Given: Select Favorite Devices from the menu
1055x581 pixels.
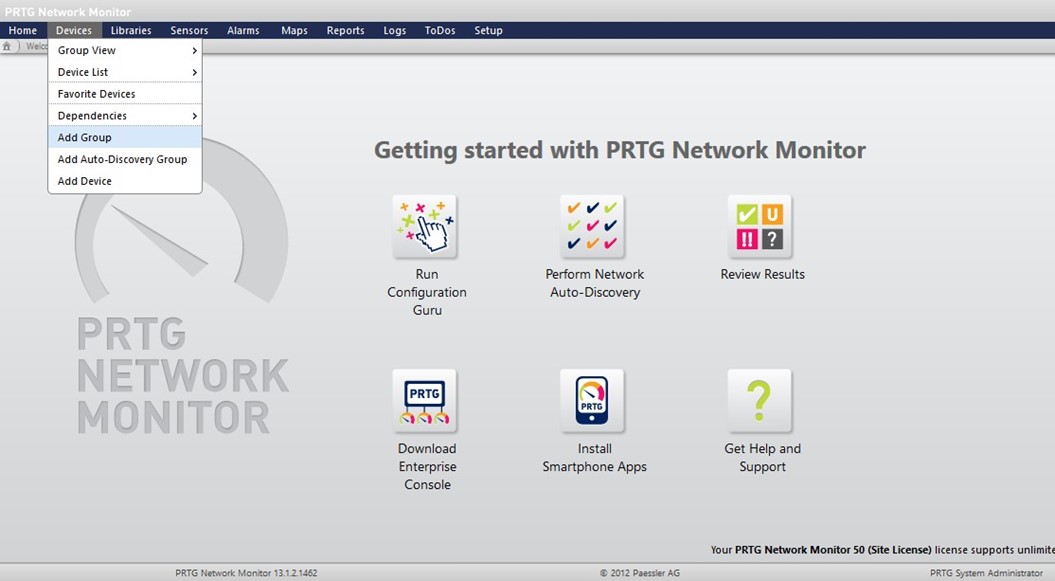Looking at the screenshot, I should 125,94.
